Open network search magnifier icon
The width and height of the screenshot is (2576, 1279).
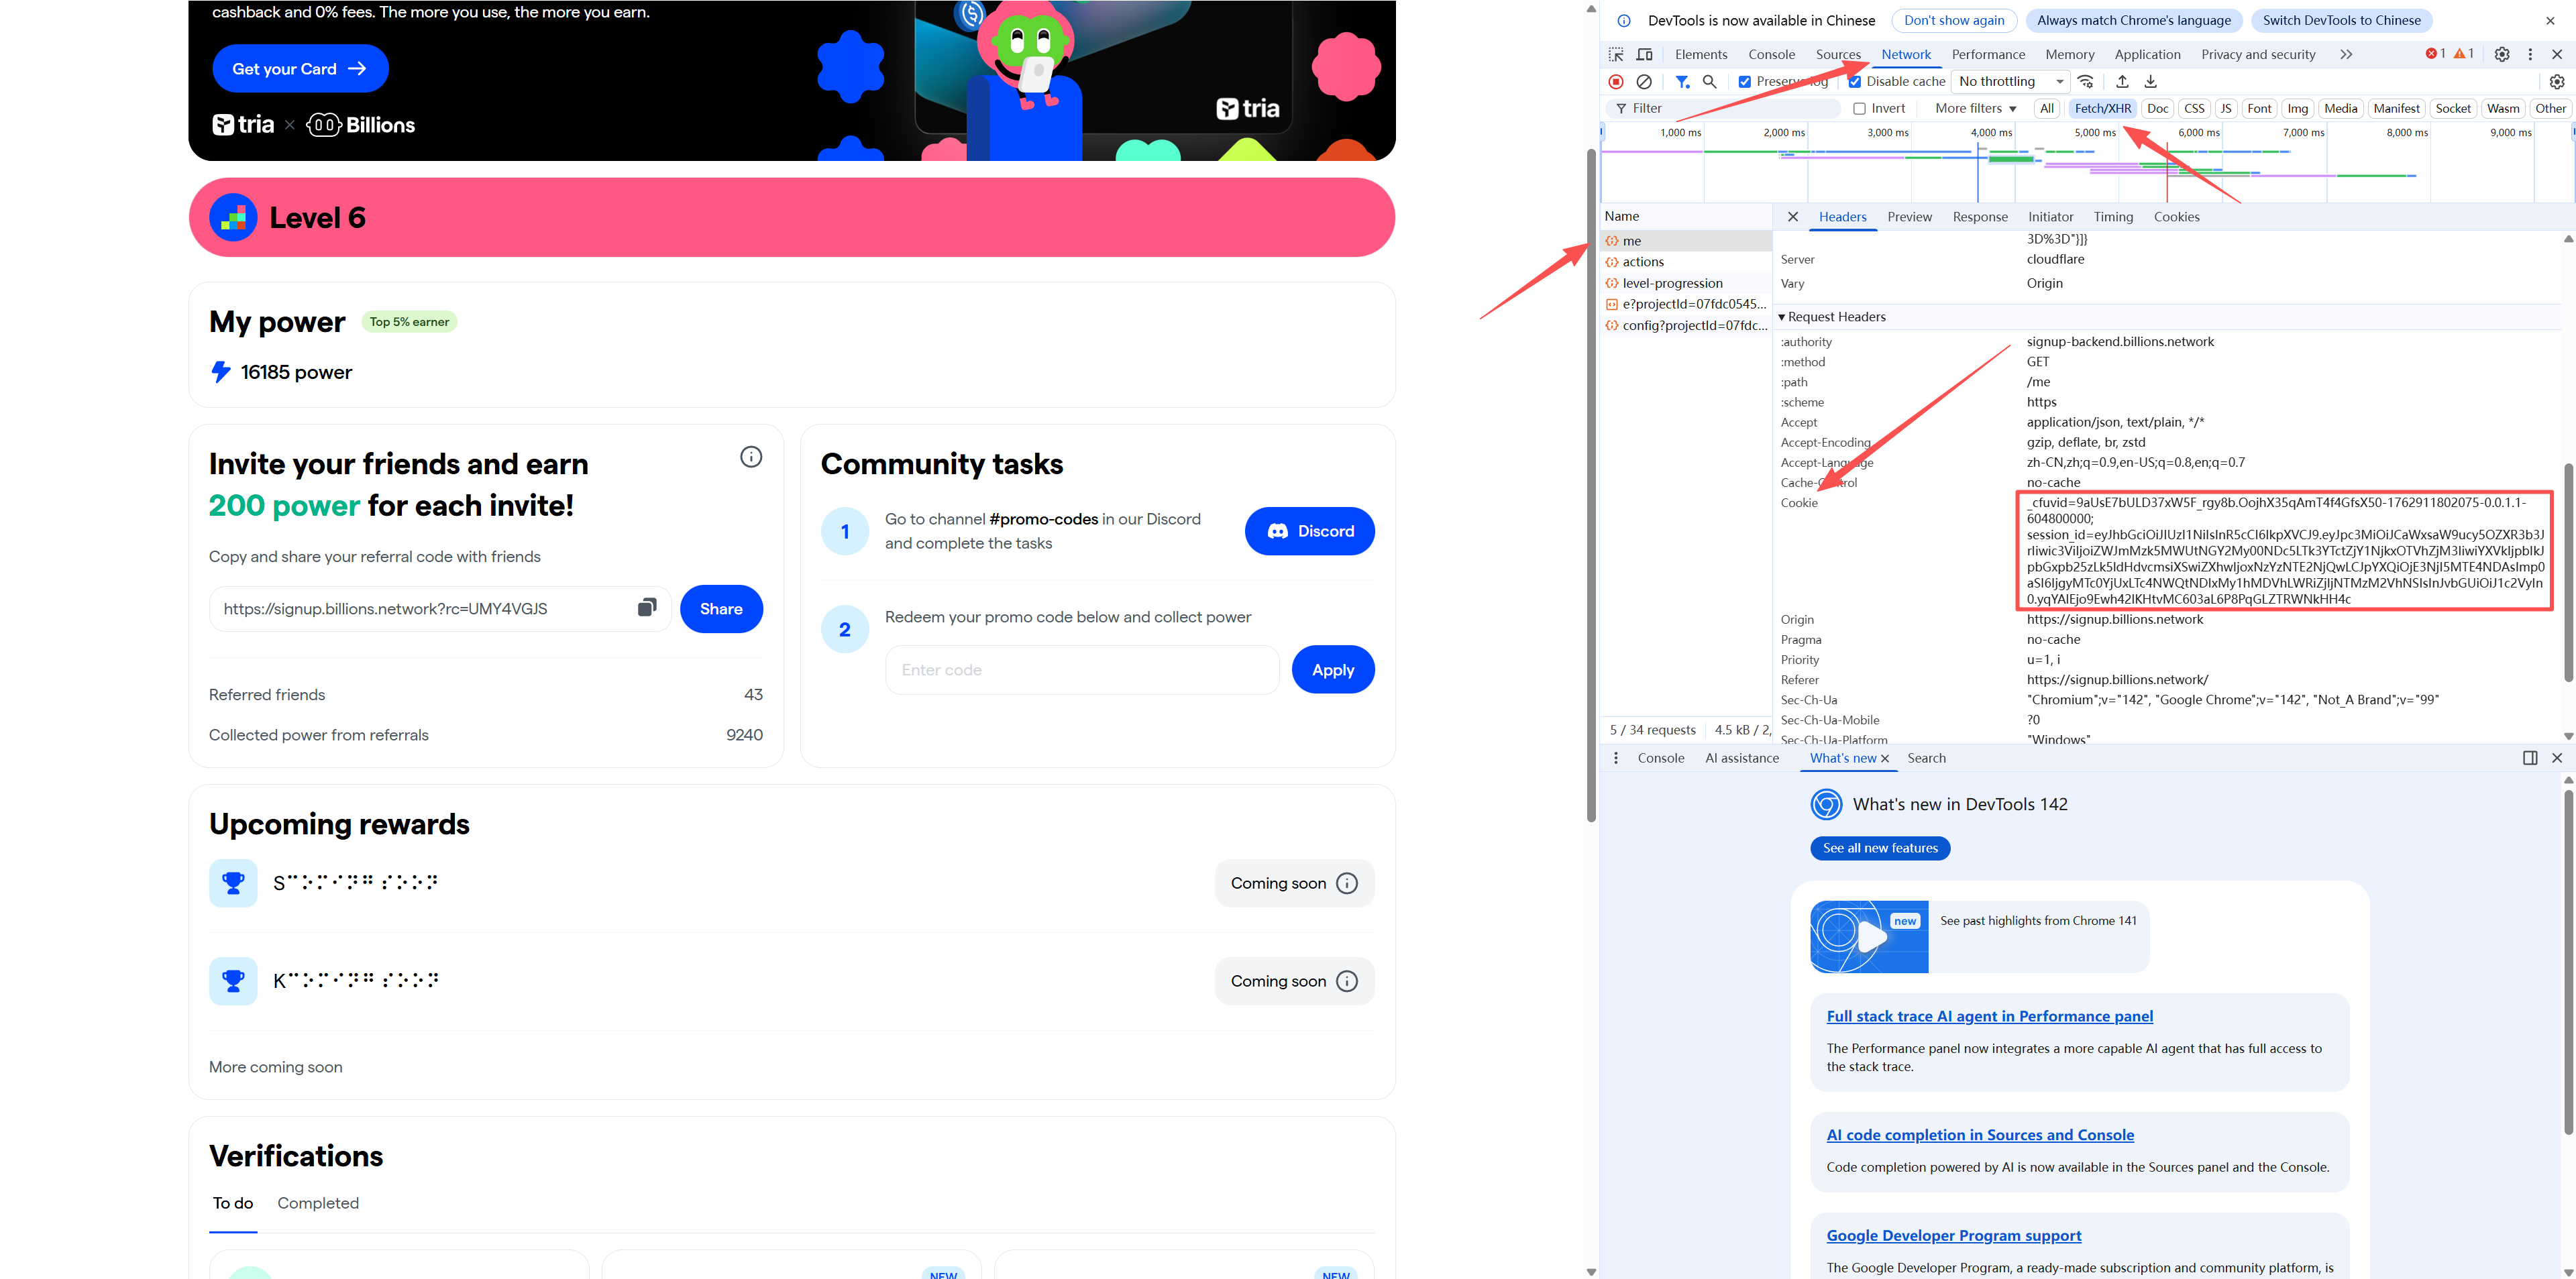point(1710,82)
